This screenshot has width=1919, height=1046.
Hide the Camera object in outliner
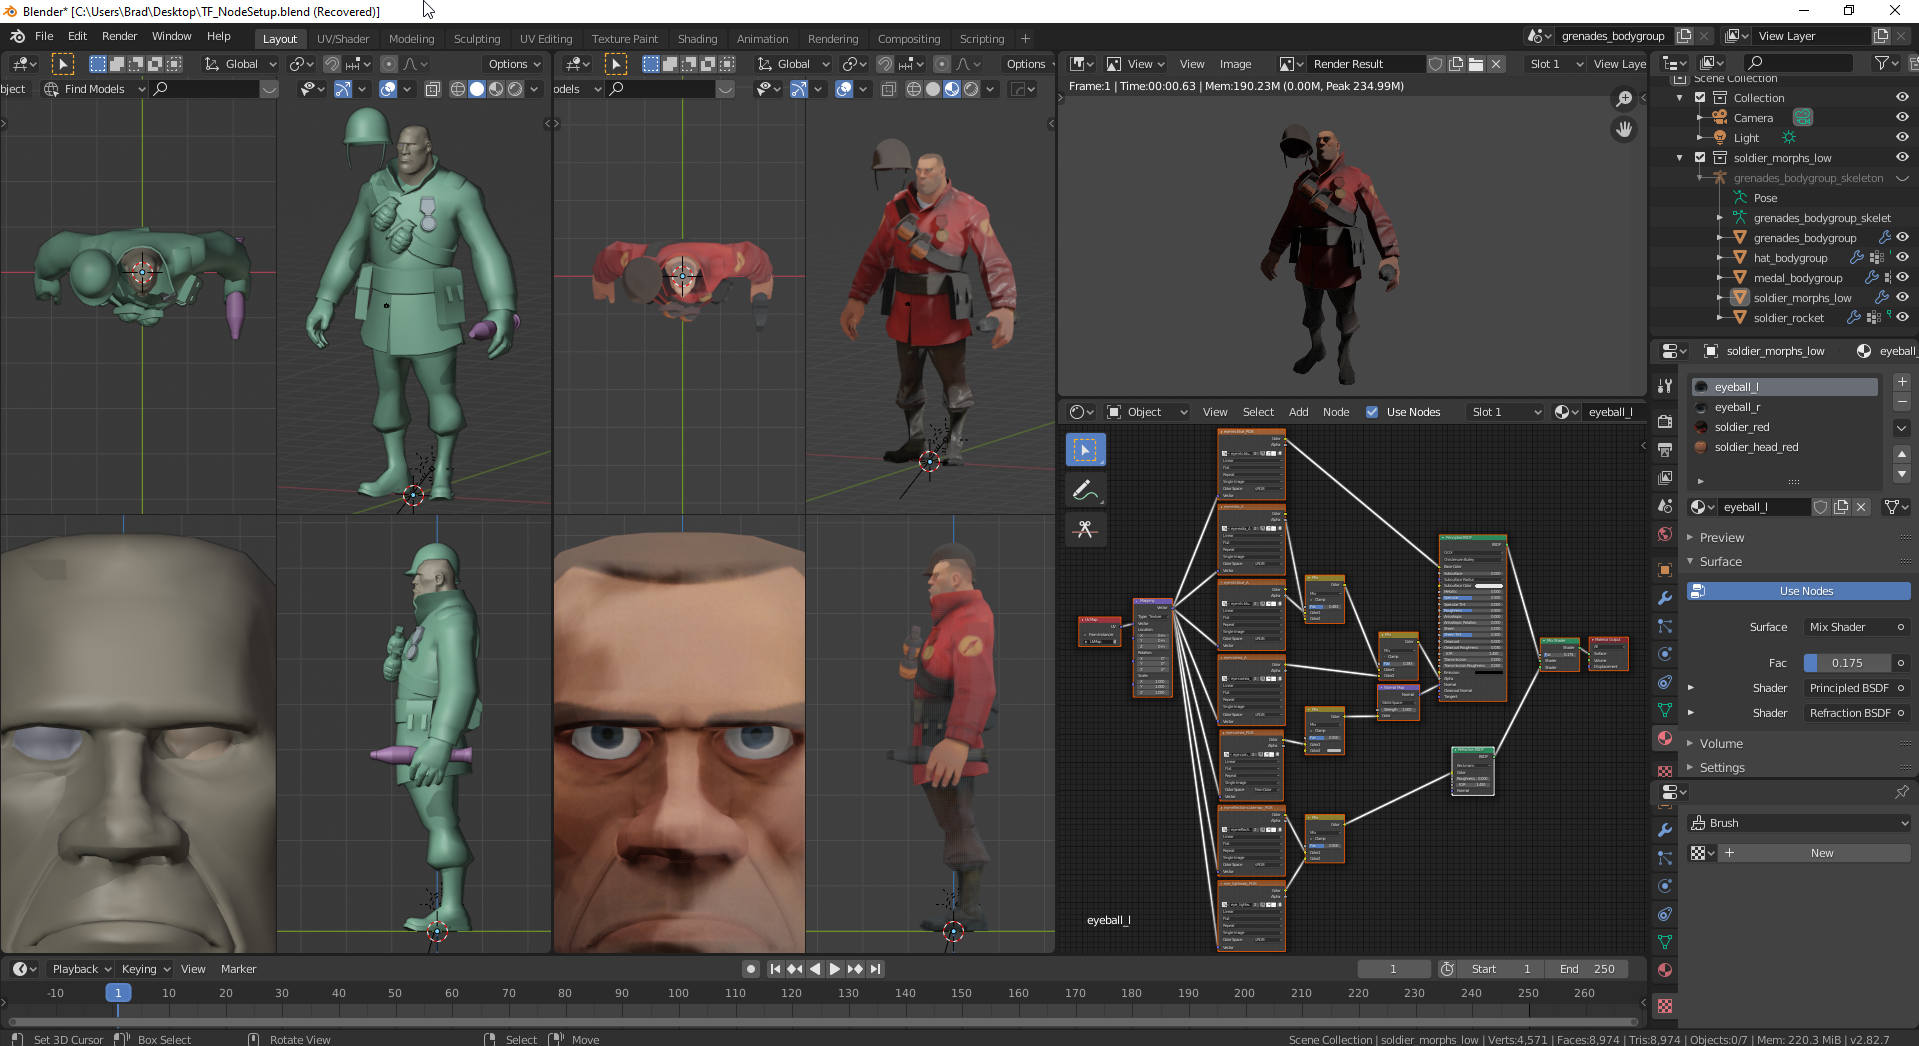click(1902, 118)
